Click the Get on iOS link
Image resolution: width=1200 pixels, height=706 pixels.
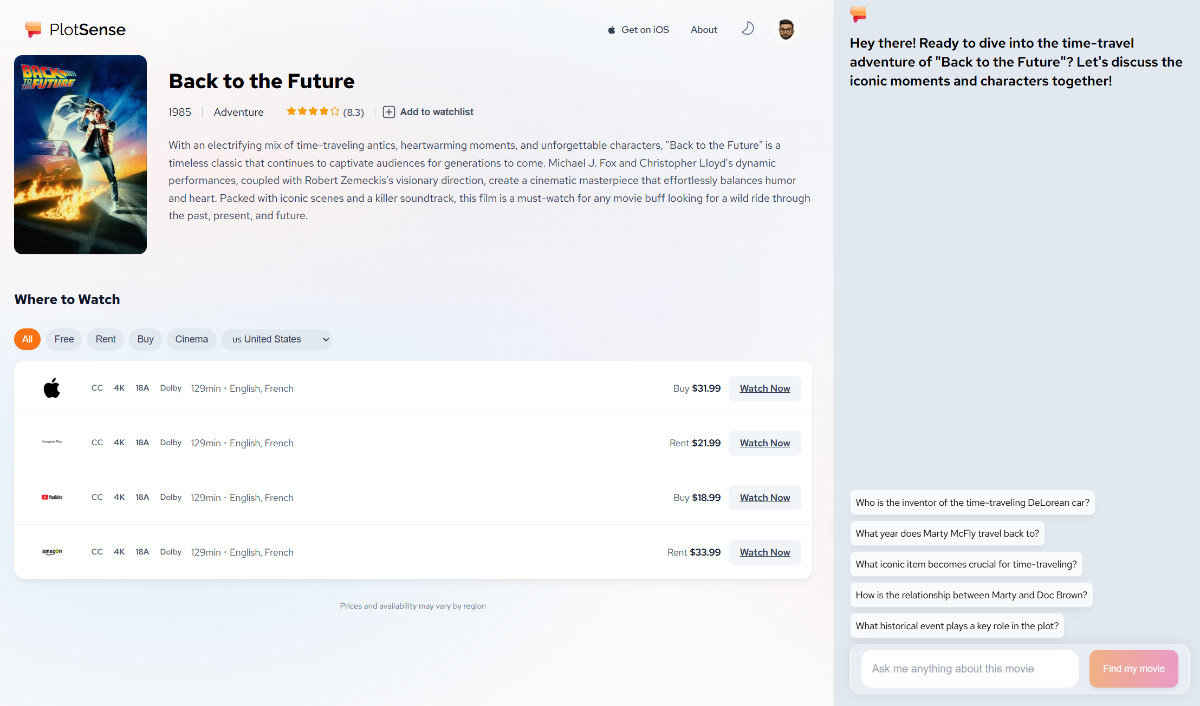638,30
